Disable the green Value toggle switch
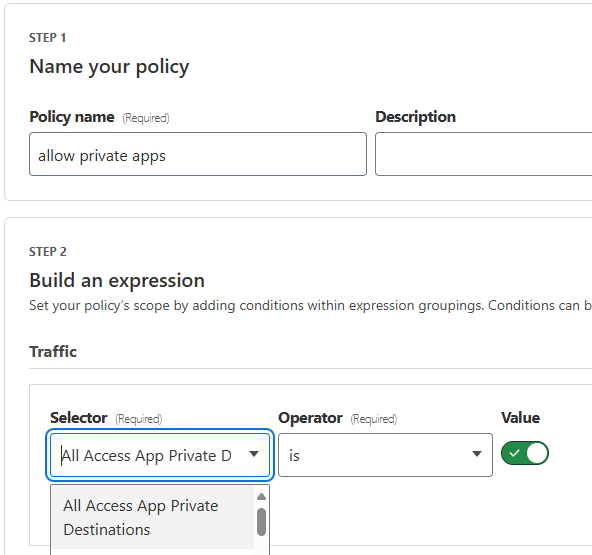 (525, 453)
